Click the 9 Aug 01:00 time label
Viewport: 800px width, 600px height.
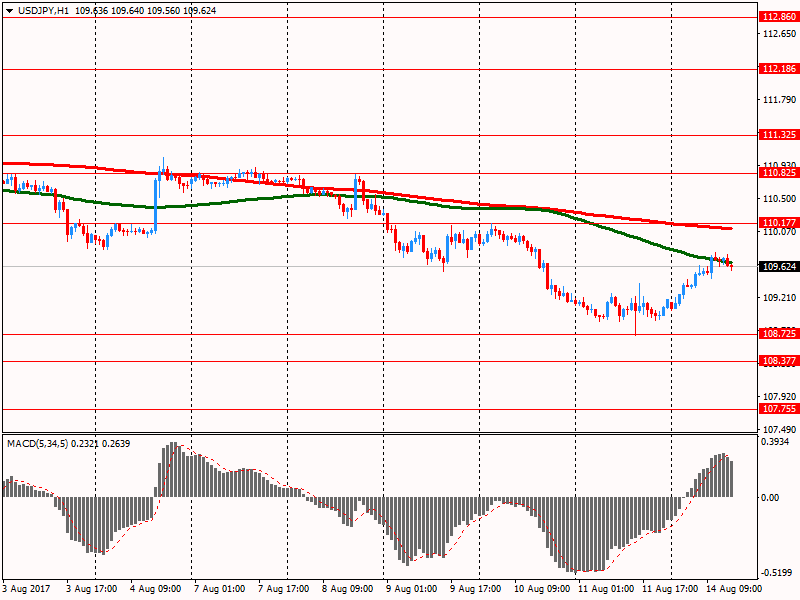[x=412, y=589]
